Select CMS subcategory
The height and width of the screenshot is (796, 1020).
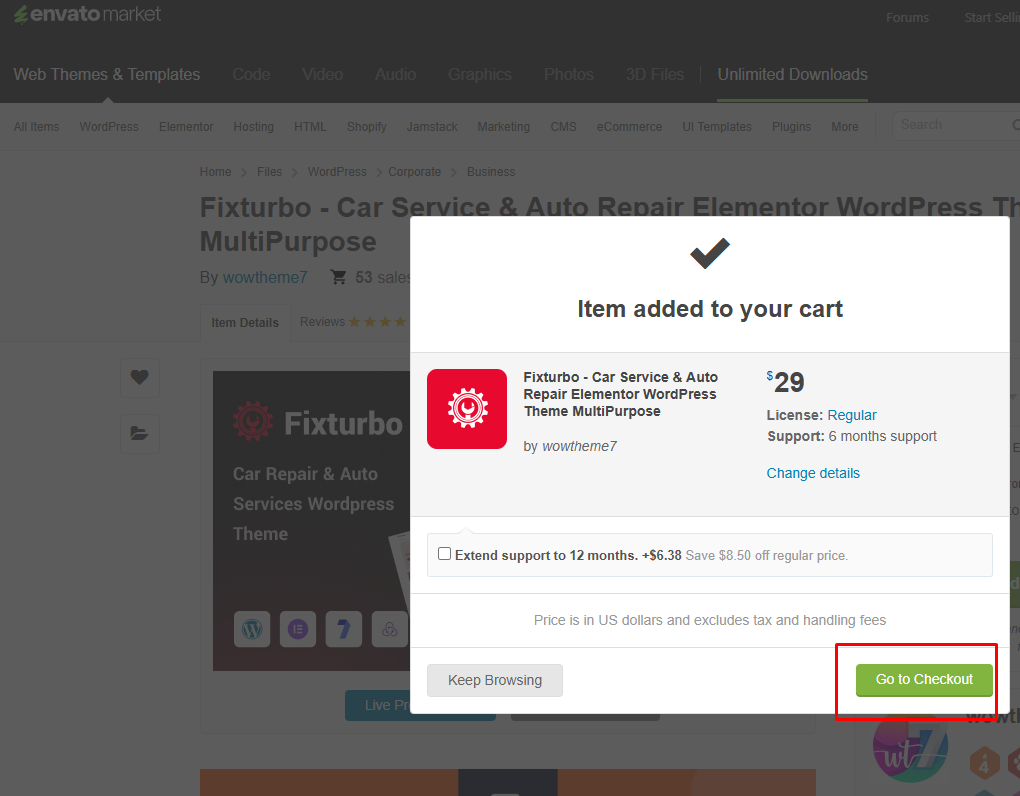(563, 127)
